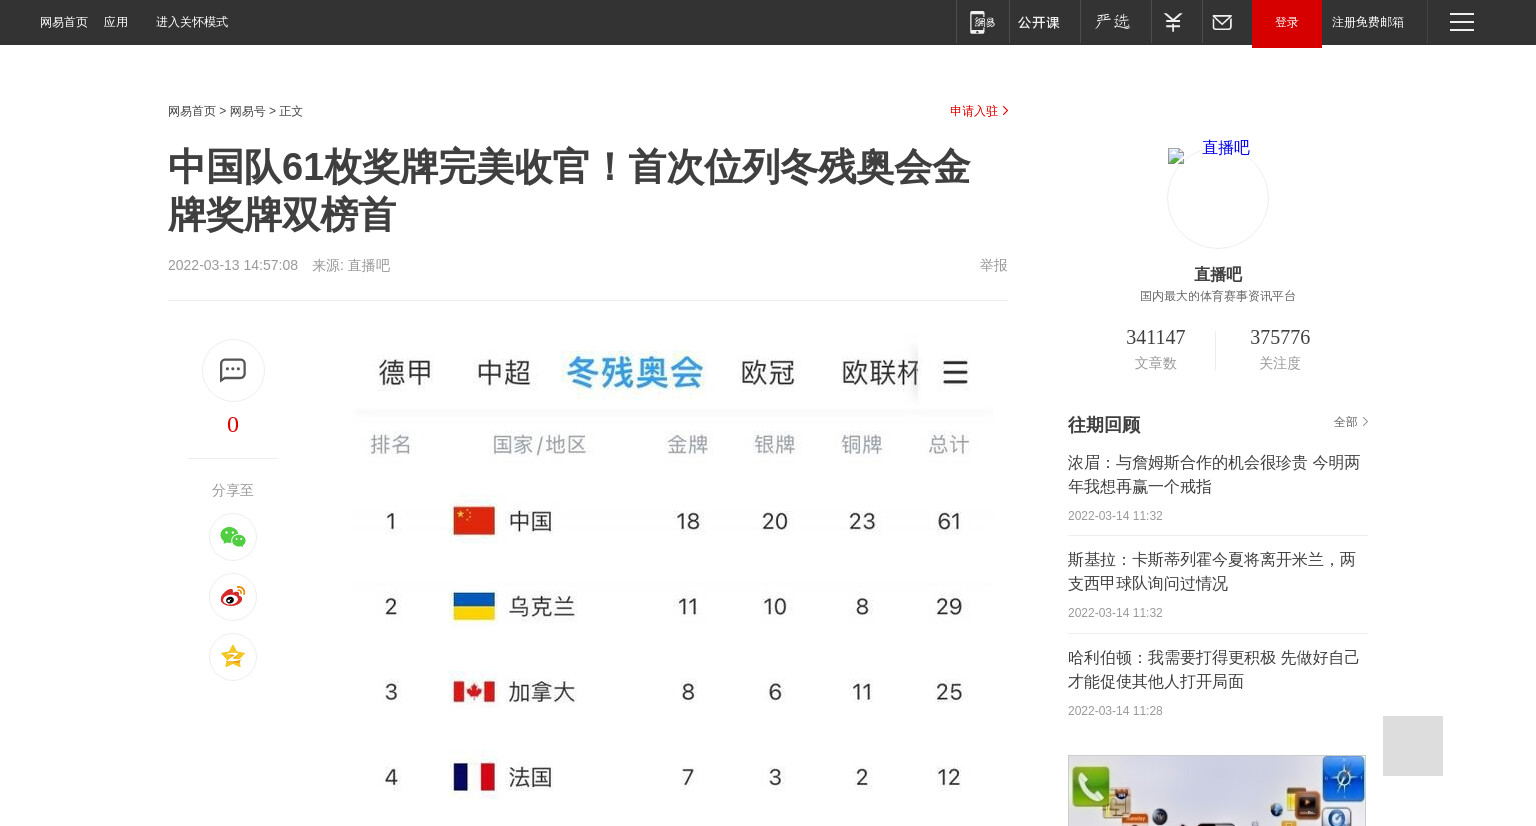Viewport: 1536px width, 826px height.
Task: Click 全部 to view all past articles
Action: tap(1351, 422)
